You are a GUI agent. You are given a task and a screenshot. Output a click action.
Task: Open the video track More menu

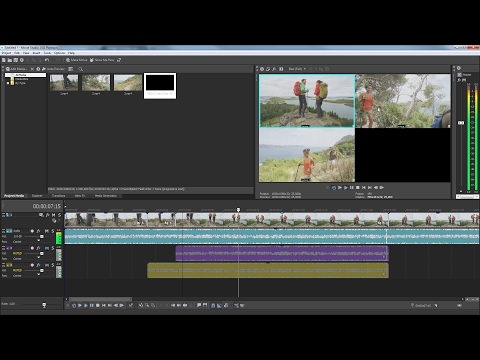click(x=4, y=215)
